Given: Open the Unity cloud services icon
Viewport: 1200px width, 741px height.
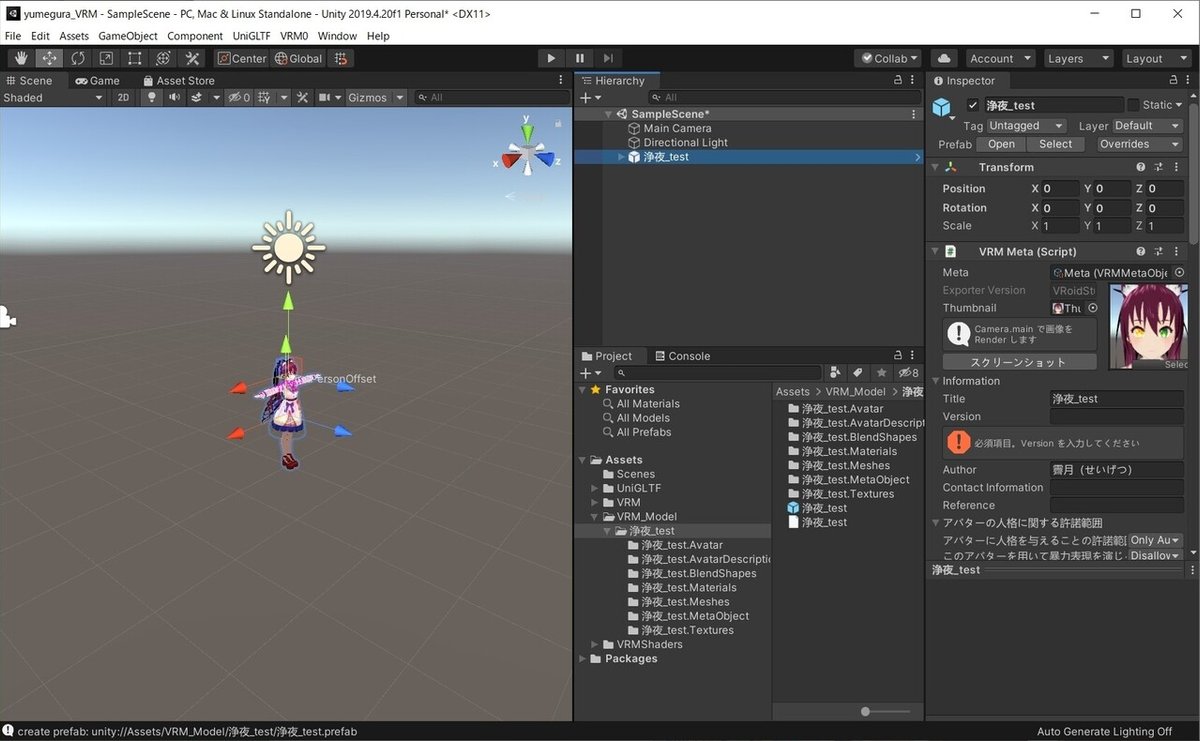Looking at the screenshot, I should pyautogui.click(x=944, y=58).
